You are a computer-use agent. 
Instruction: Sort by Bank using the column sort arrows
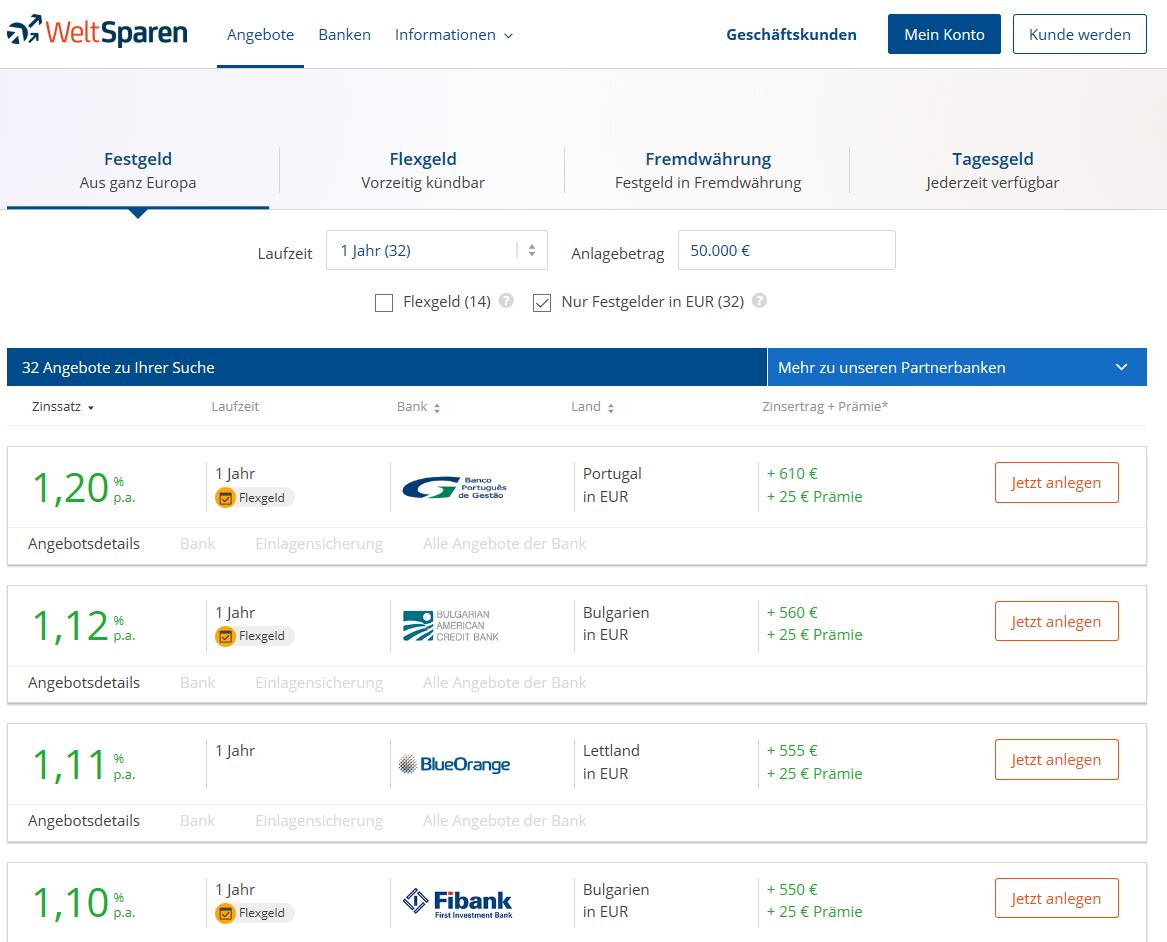coord(437,408)
